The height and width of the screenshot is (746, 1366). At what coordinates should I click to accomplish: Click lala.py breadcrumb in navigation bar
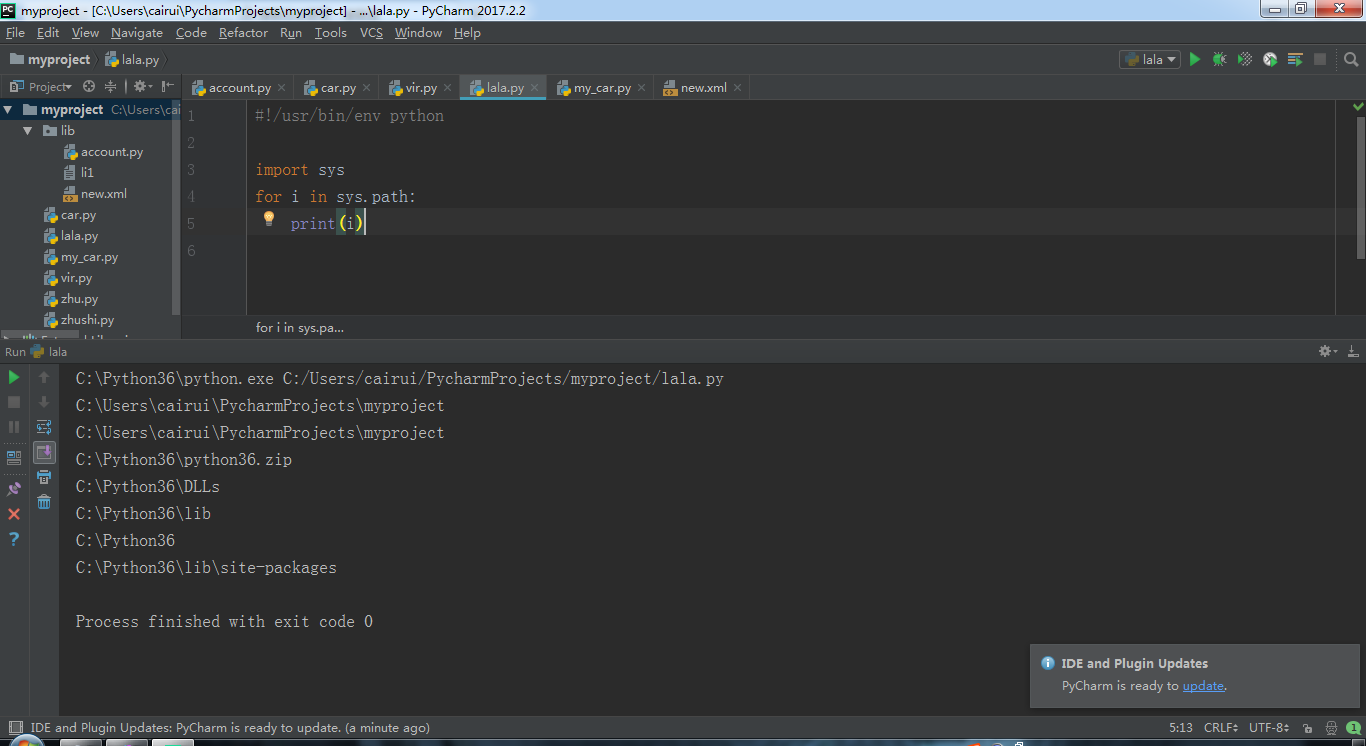tap(132, 60)
